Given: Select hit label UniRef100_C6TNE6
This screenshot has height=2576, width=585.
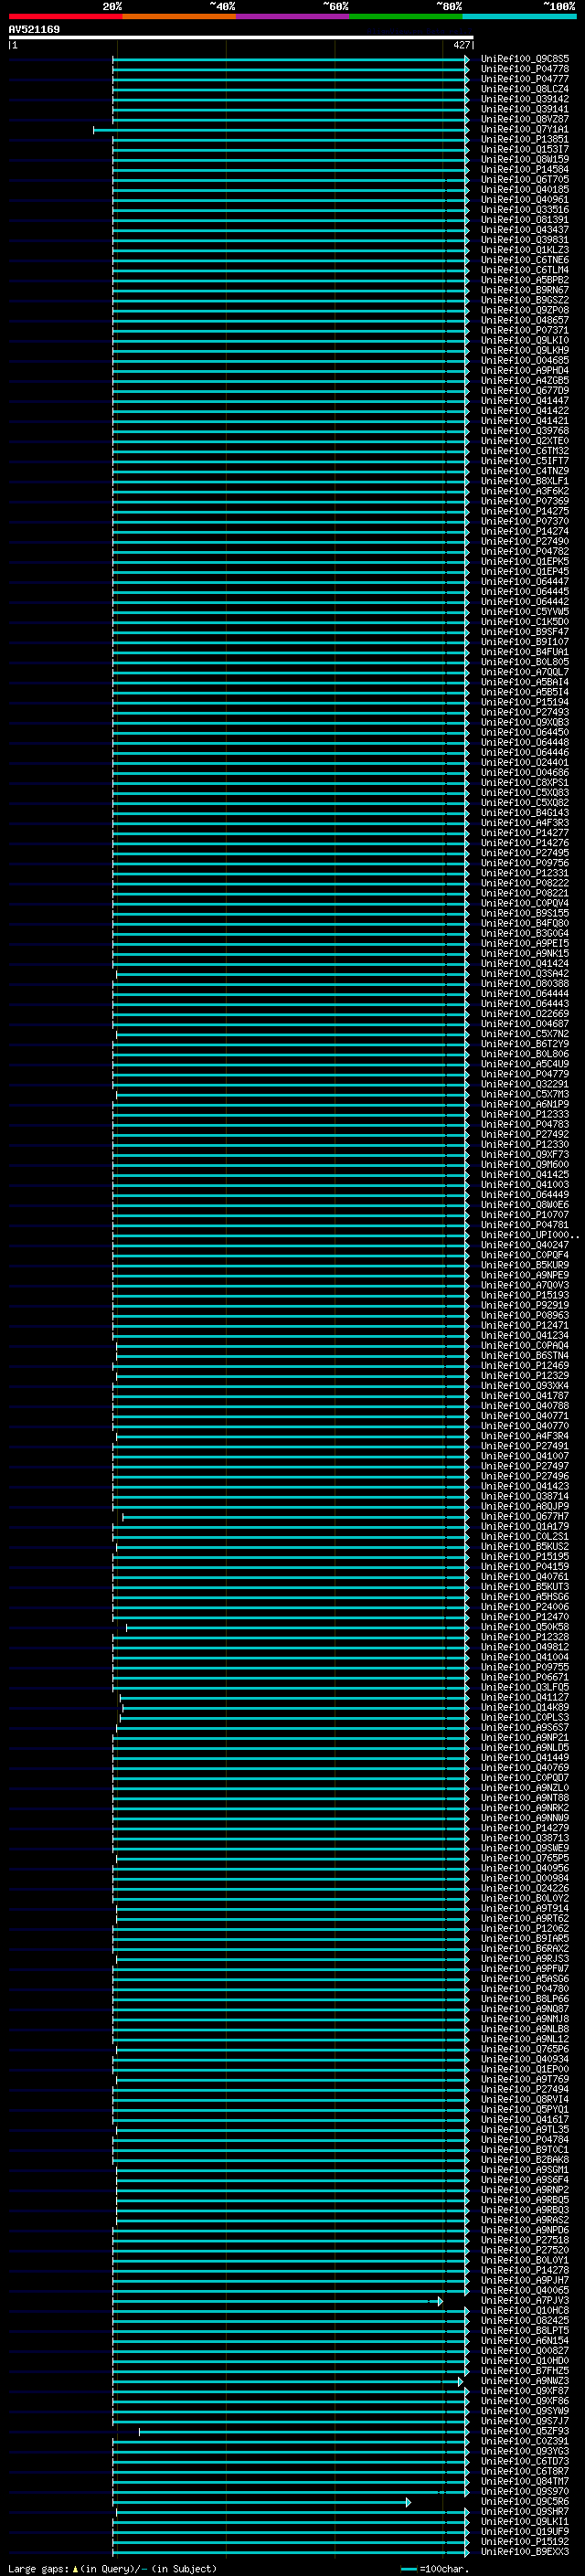Looking at the screenshot, I should (x=525, y=260).
